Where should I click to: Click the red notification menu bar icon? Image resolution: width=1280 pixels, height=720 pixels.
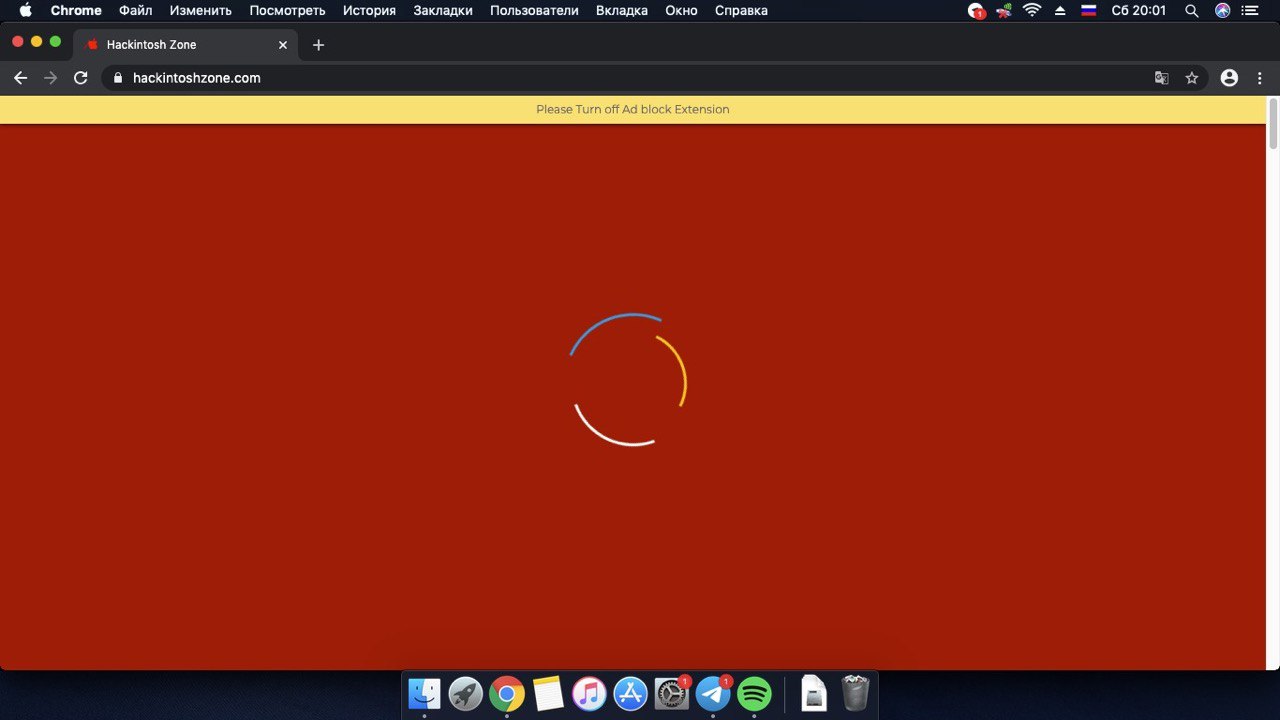[x=977, y=11]
